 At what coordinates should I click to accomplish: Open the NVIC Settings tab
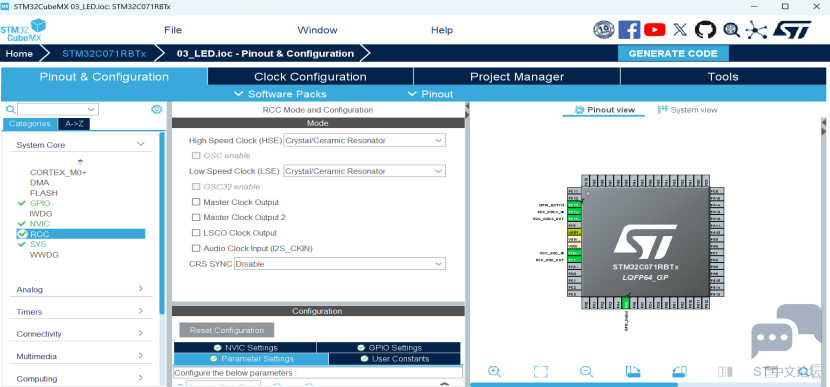tap(245, 348)
